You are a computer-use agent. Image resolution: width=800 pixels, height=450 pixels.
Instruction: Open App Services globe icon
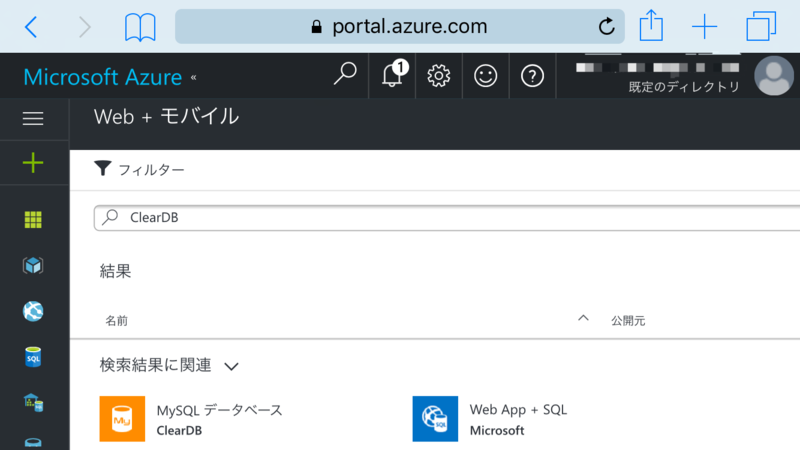(x=33, y=311)
